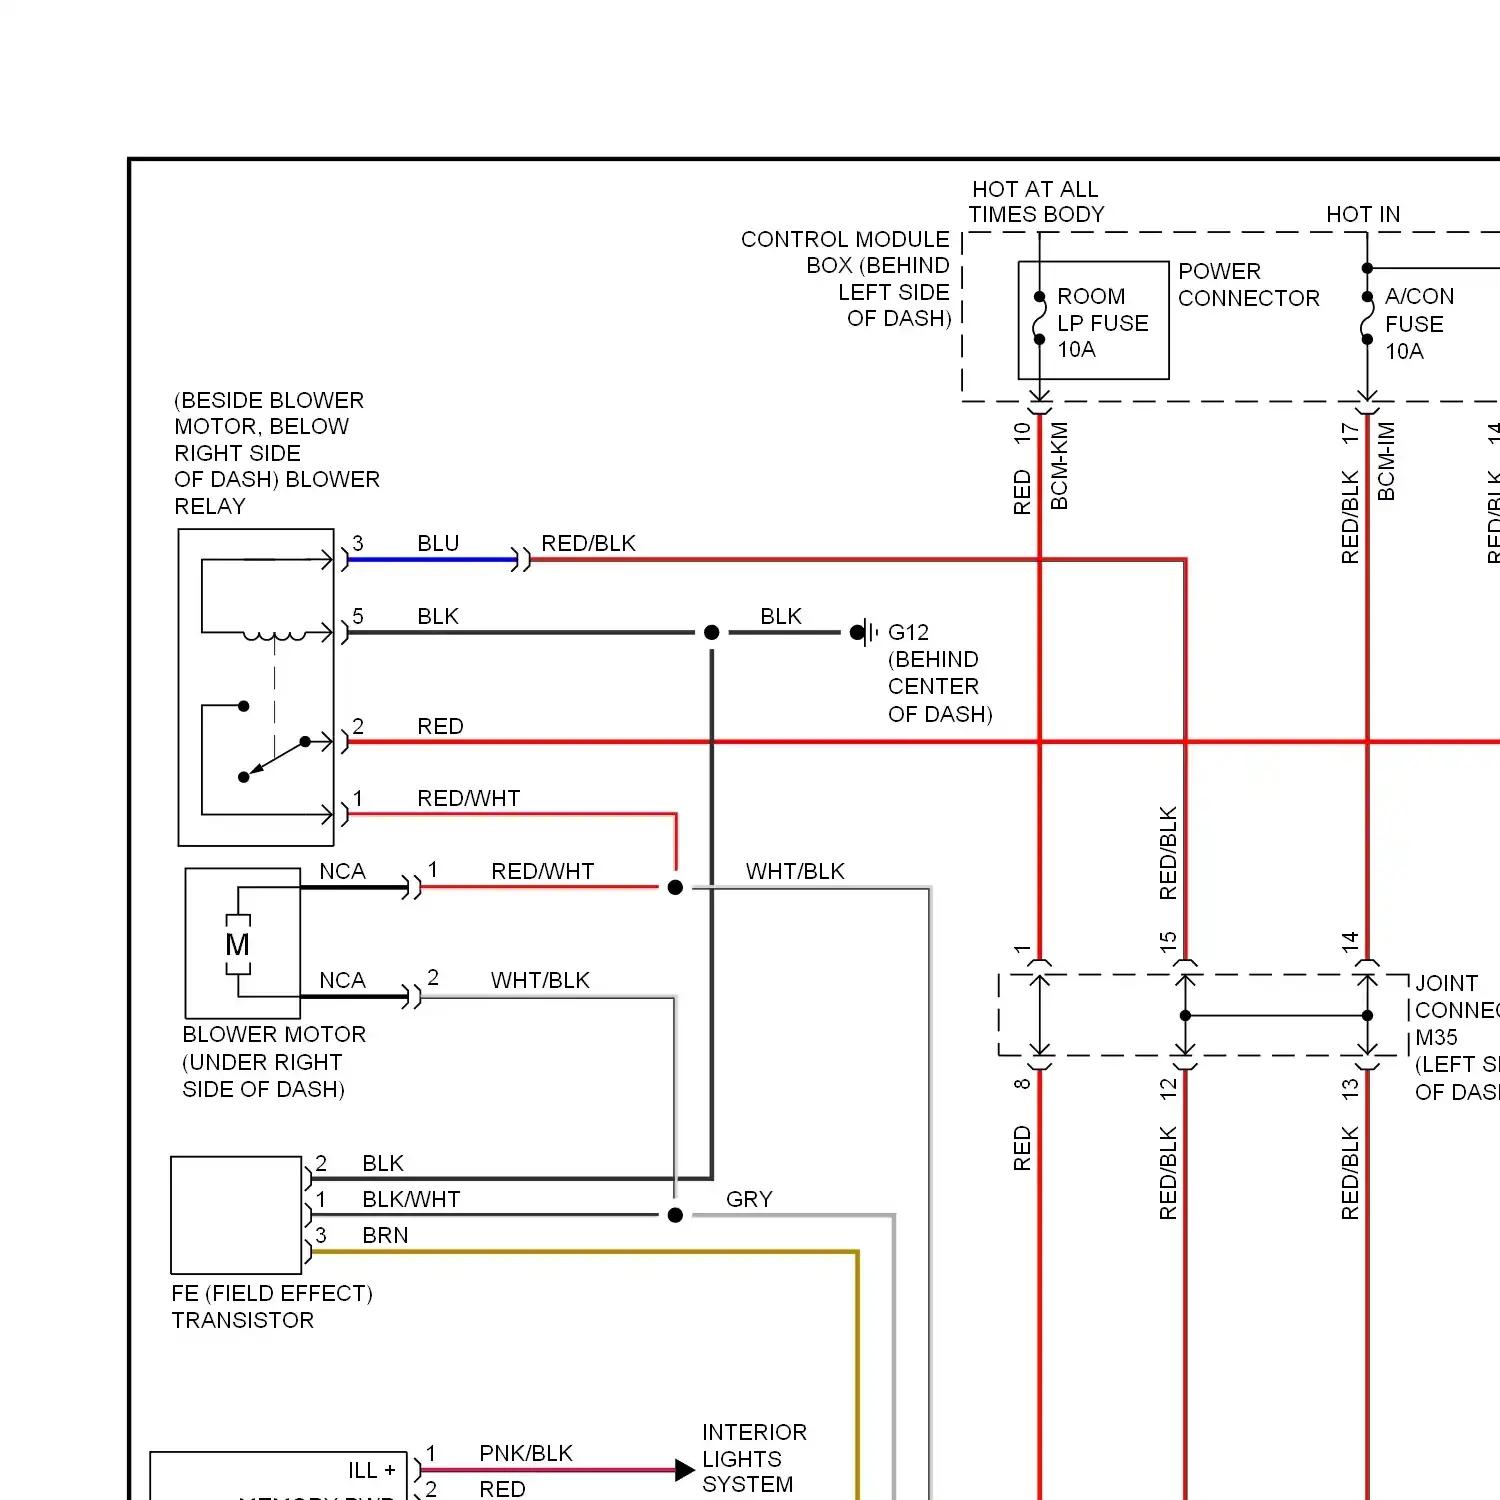Screen dimensions: 1500x1500
Task: Click vertical 'RED' label below pin 8
Action: coord(1022,1148)
